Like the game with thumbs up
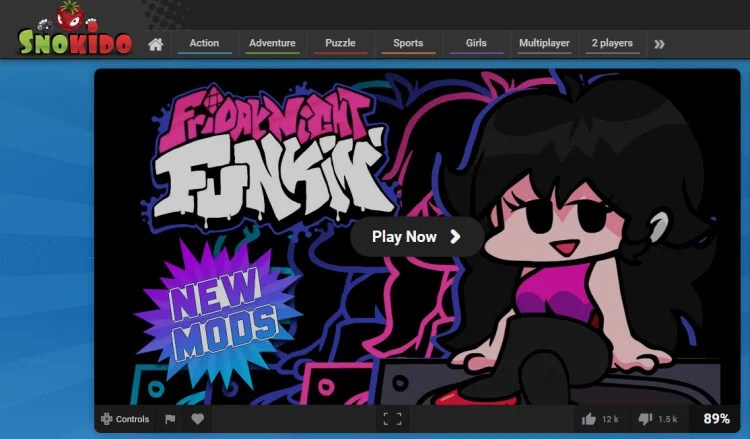The height and width of the screenshot is (439, 750). click(600, 419)
